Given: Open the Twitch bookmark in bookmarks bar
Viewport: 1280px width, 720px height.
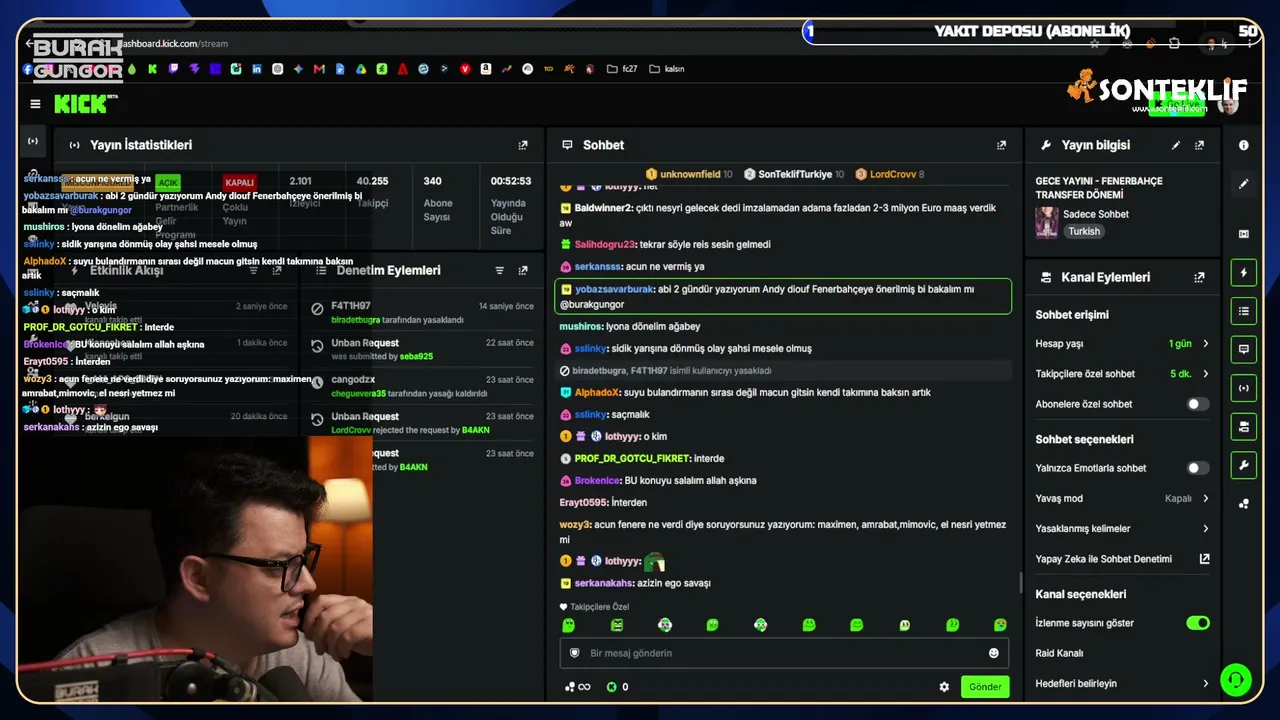Looking at the screenshot, I should tap(174, 69).
